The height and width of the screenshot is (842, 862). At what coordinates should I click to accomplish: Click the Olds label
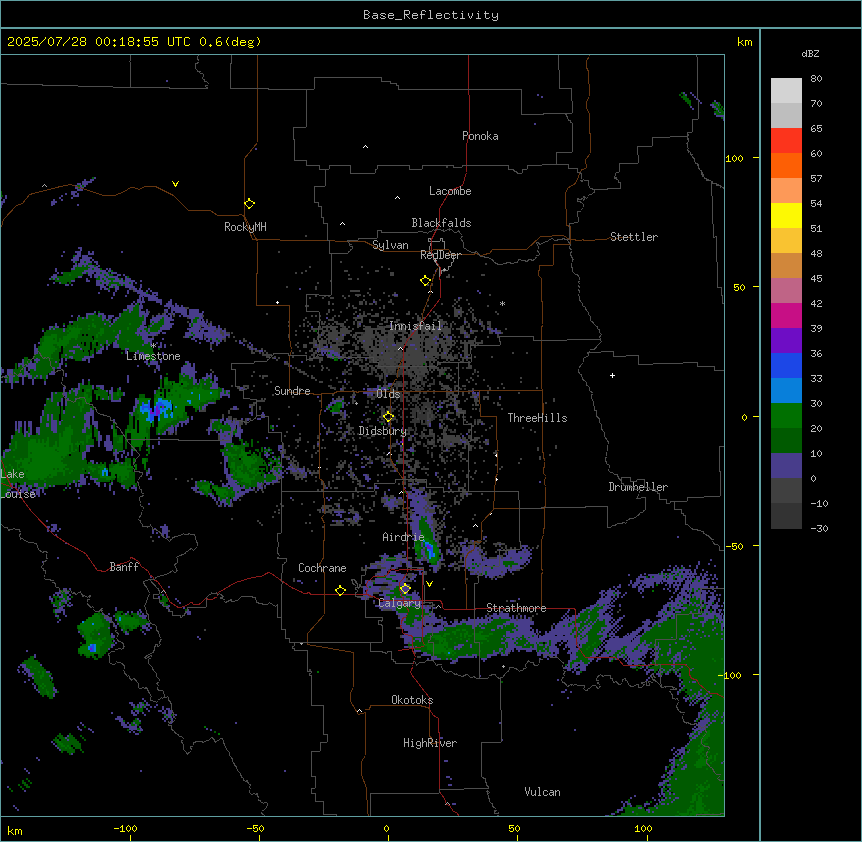pyautogui.click(x=388, y=394)
